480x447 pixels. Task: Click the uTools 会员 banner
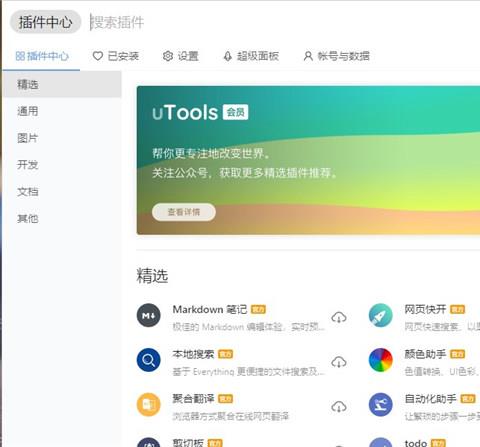[x=308, y=160]
